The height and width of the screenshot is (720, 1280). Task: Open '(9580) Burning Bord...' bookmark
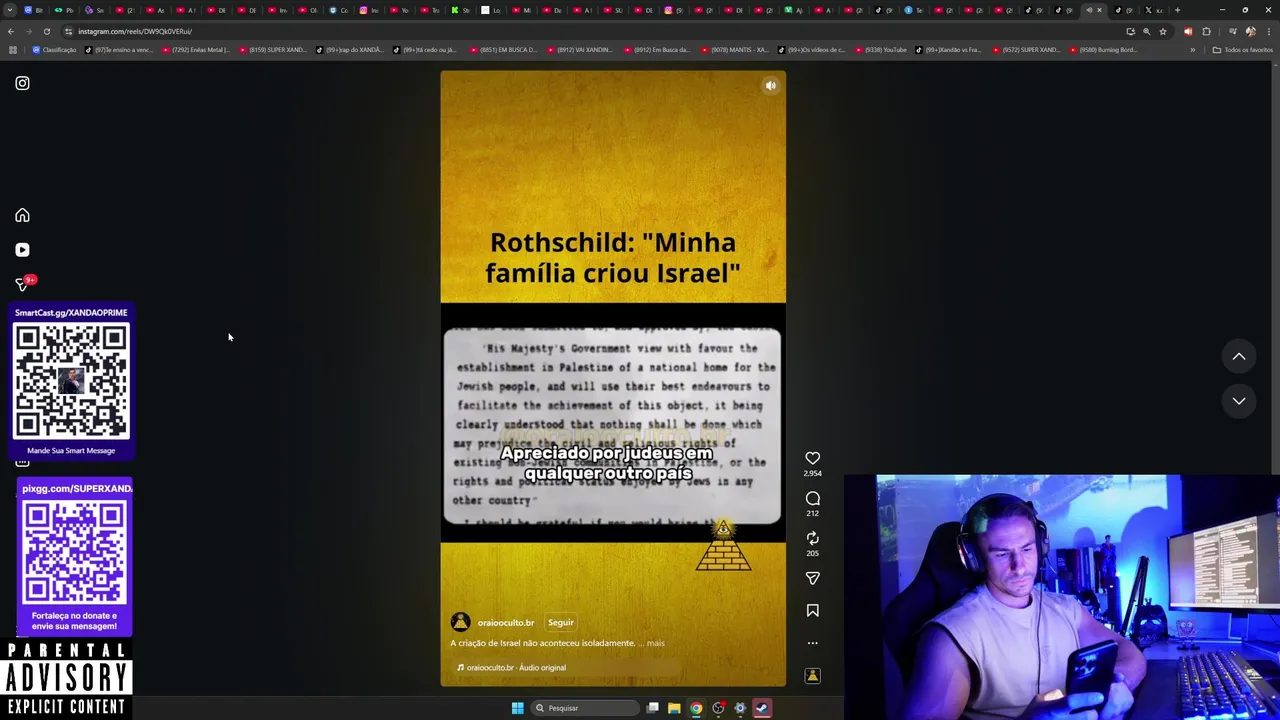tap(1103, 50)
